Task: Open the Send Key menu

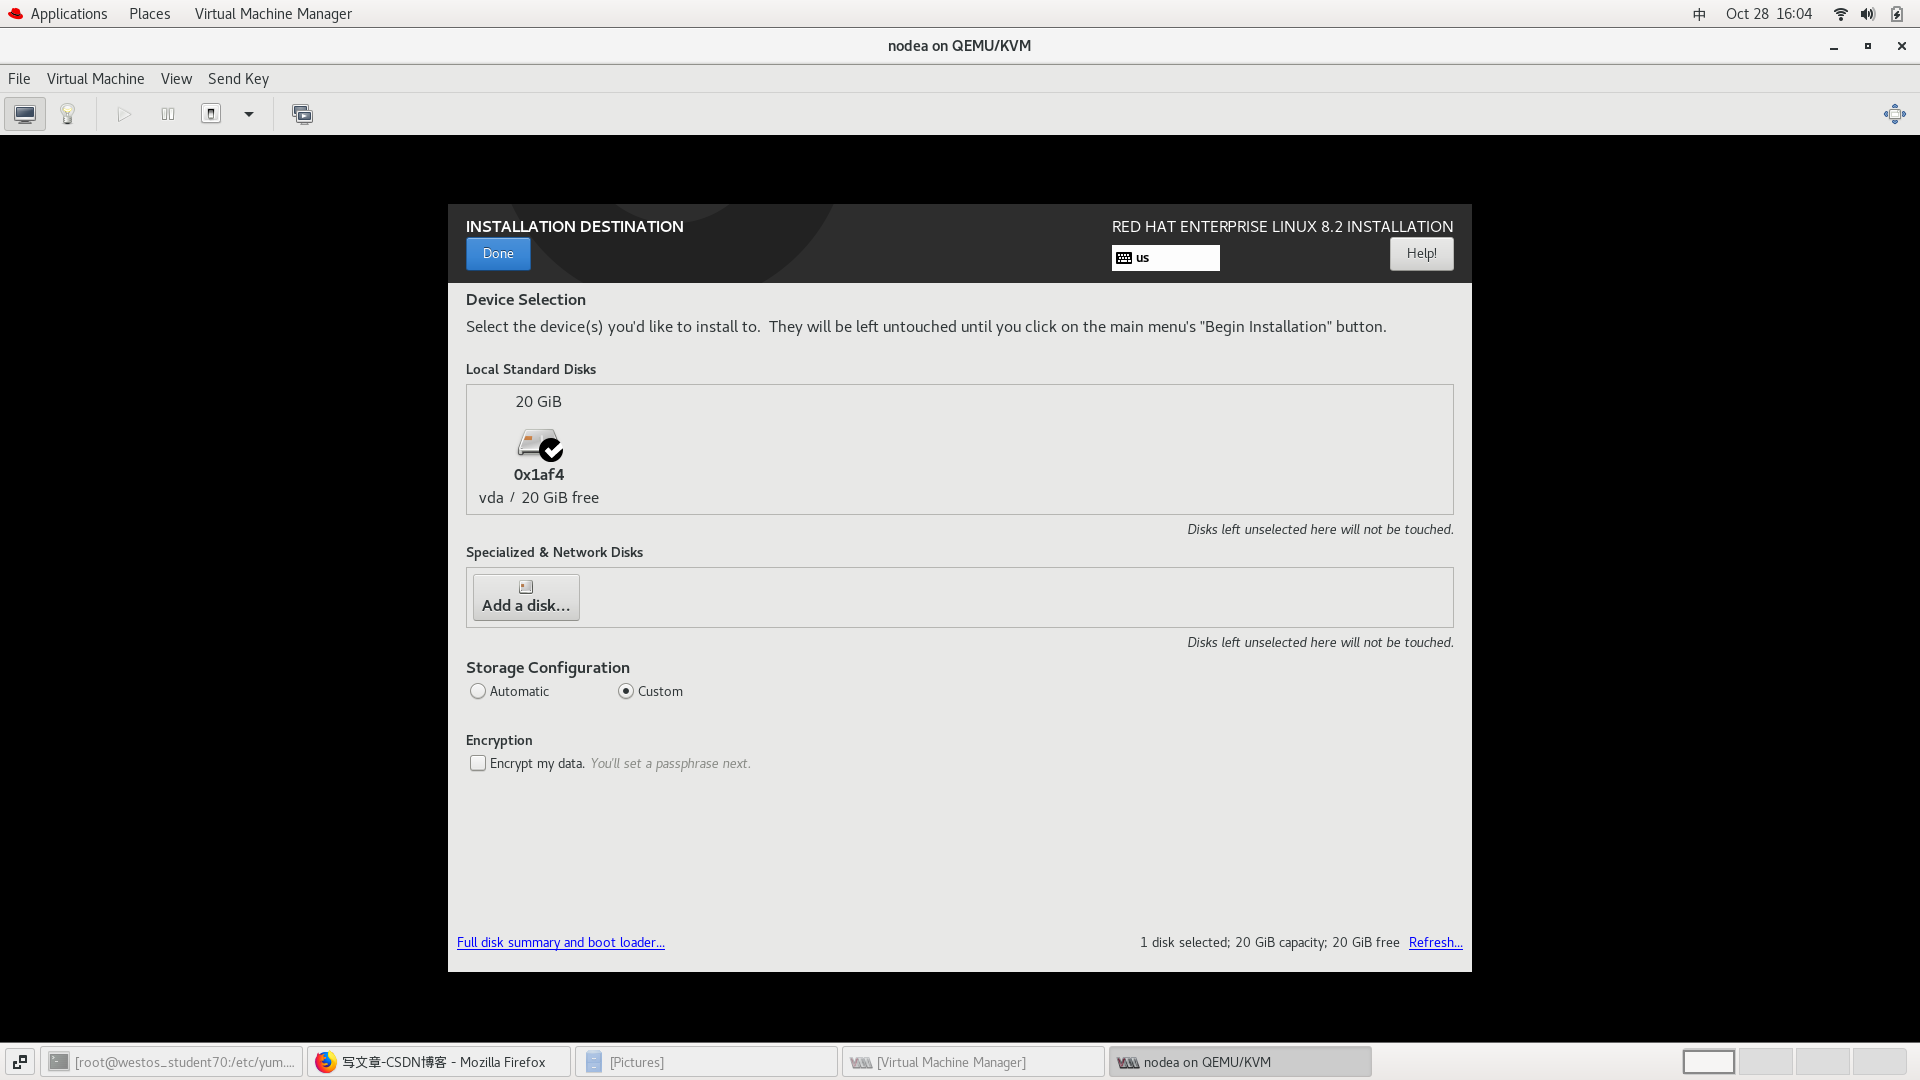Action: click(x=238, y=79)
